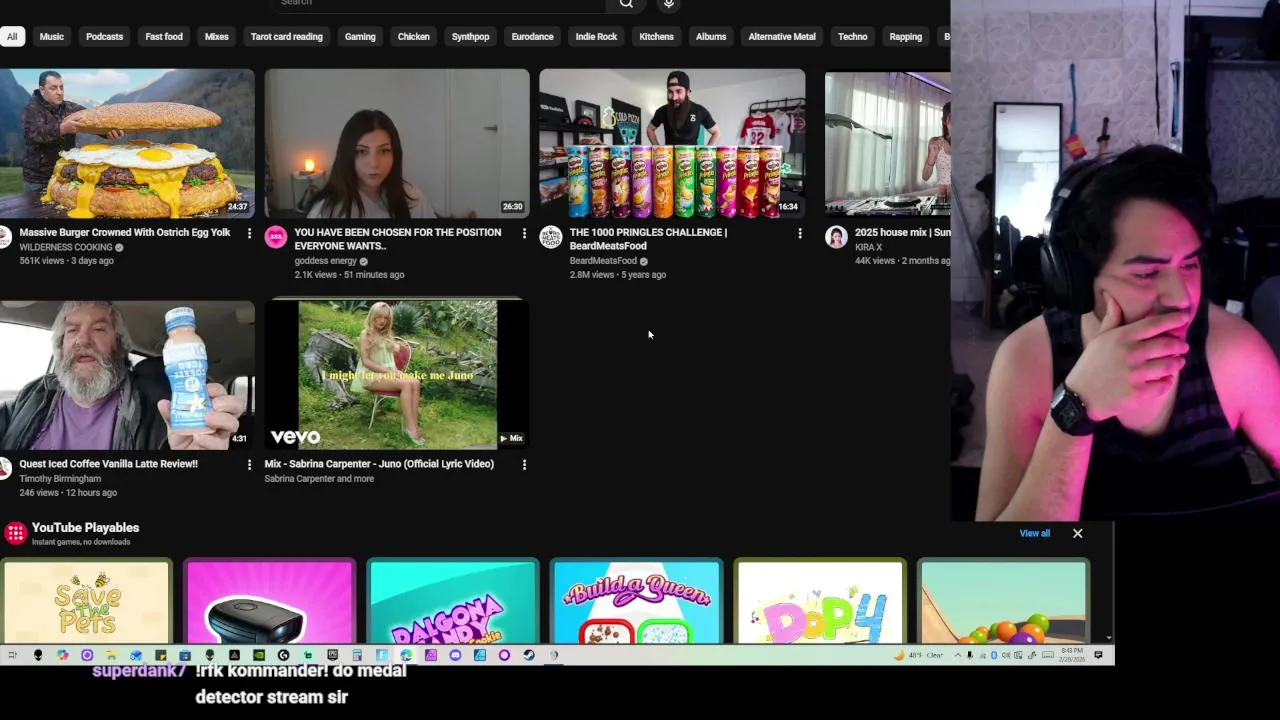Open Timothy Birmingham channel link
1280x720 pixels.
(x=60, y=479)
